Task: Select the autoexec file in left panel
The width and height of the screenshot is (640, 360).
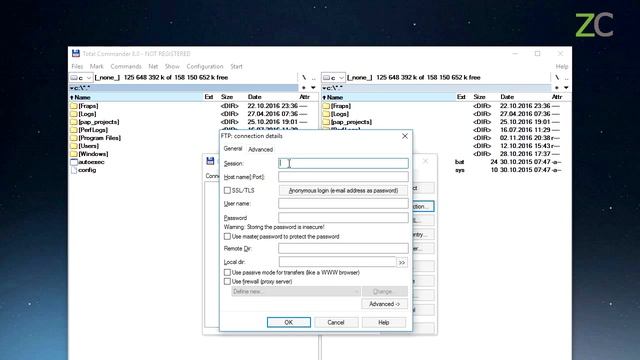Action: click(87, 162)
